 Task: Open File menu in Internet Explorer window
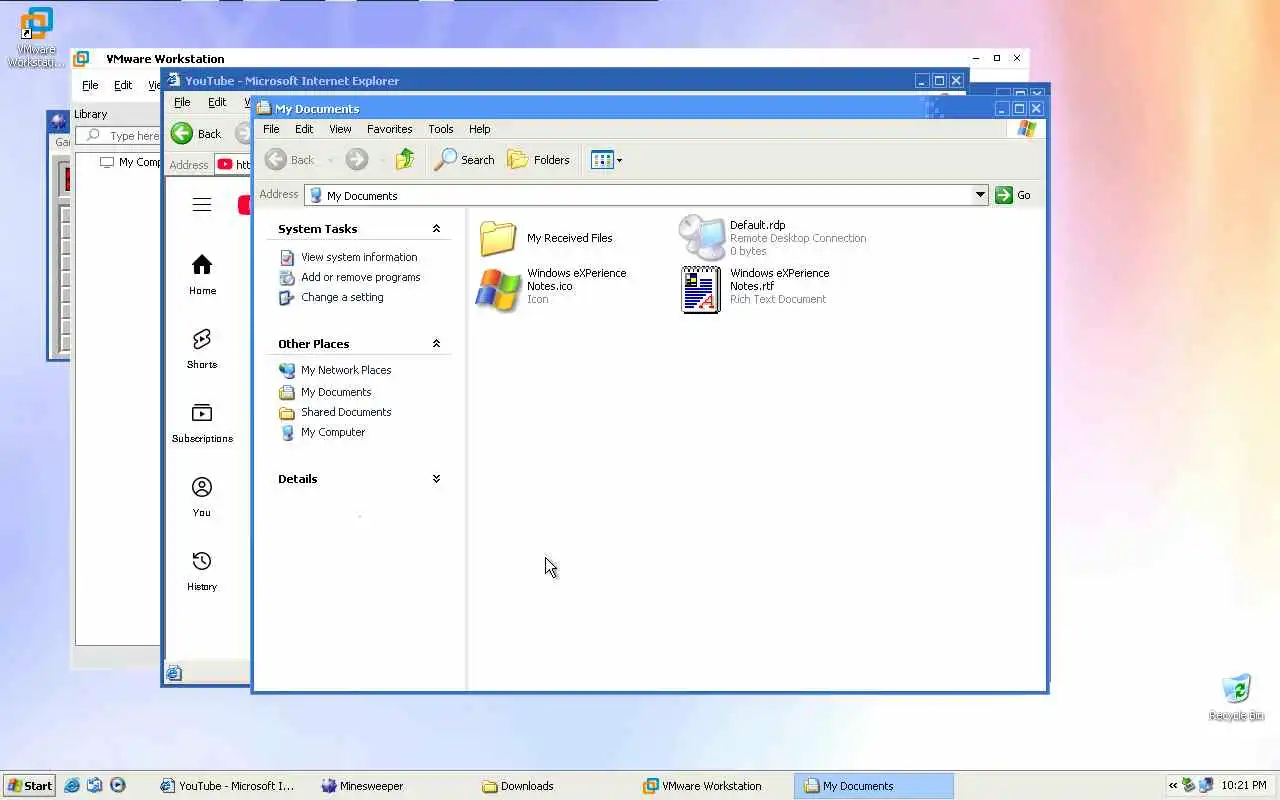click(182, 102)
